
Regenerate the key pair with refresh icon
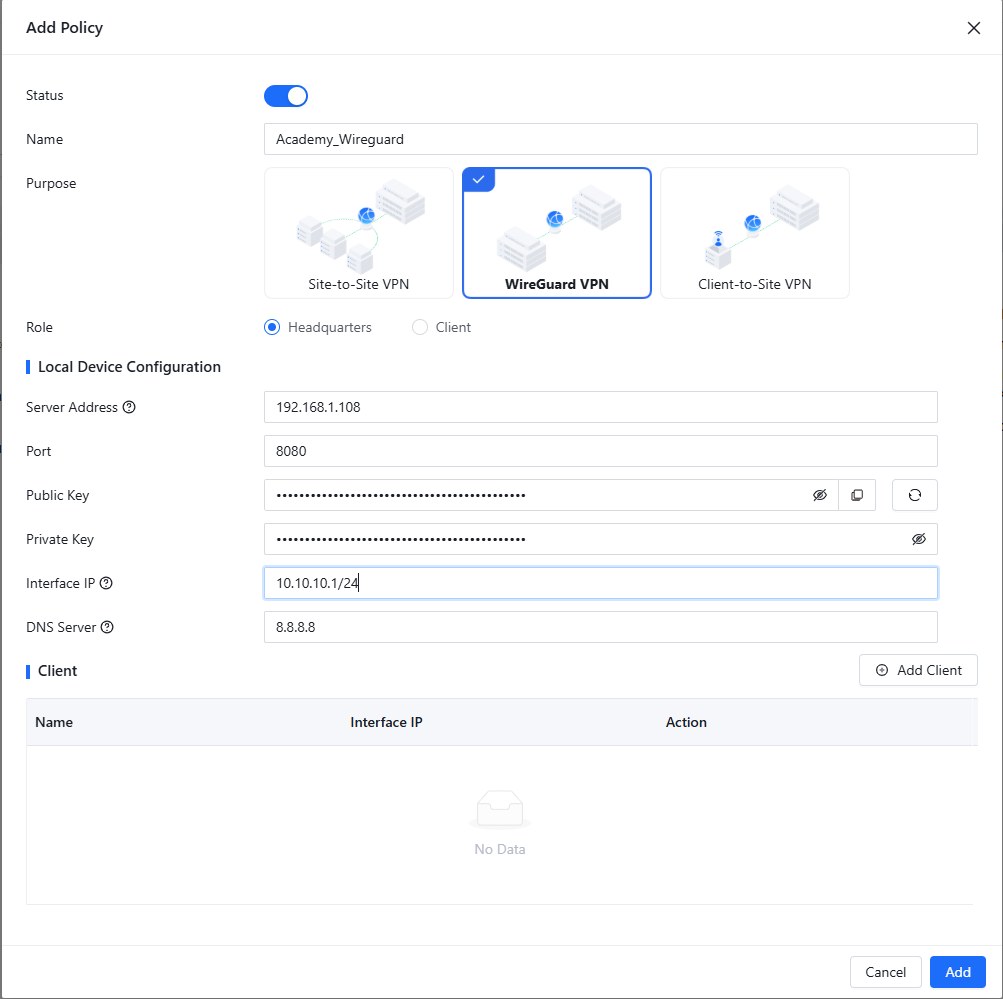(x=915, y=495)
